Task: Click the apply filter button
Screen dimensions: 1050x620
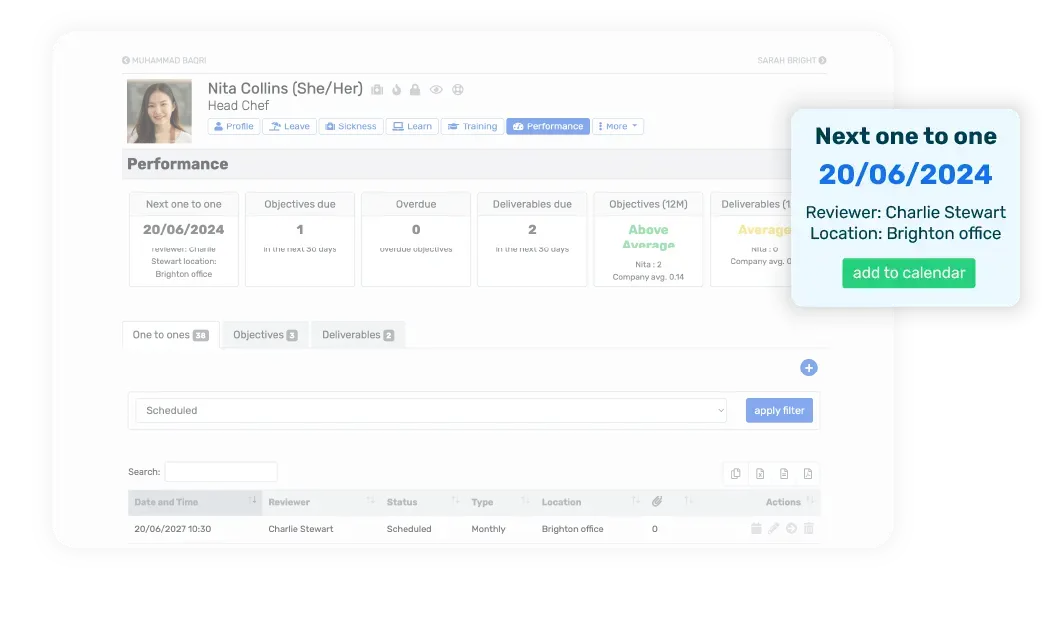Action: (x=779, y=410)
